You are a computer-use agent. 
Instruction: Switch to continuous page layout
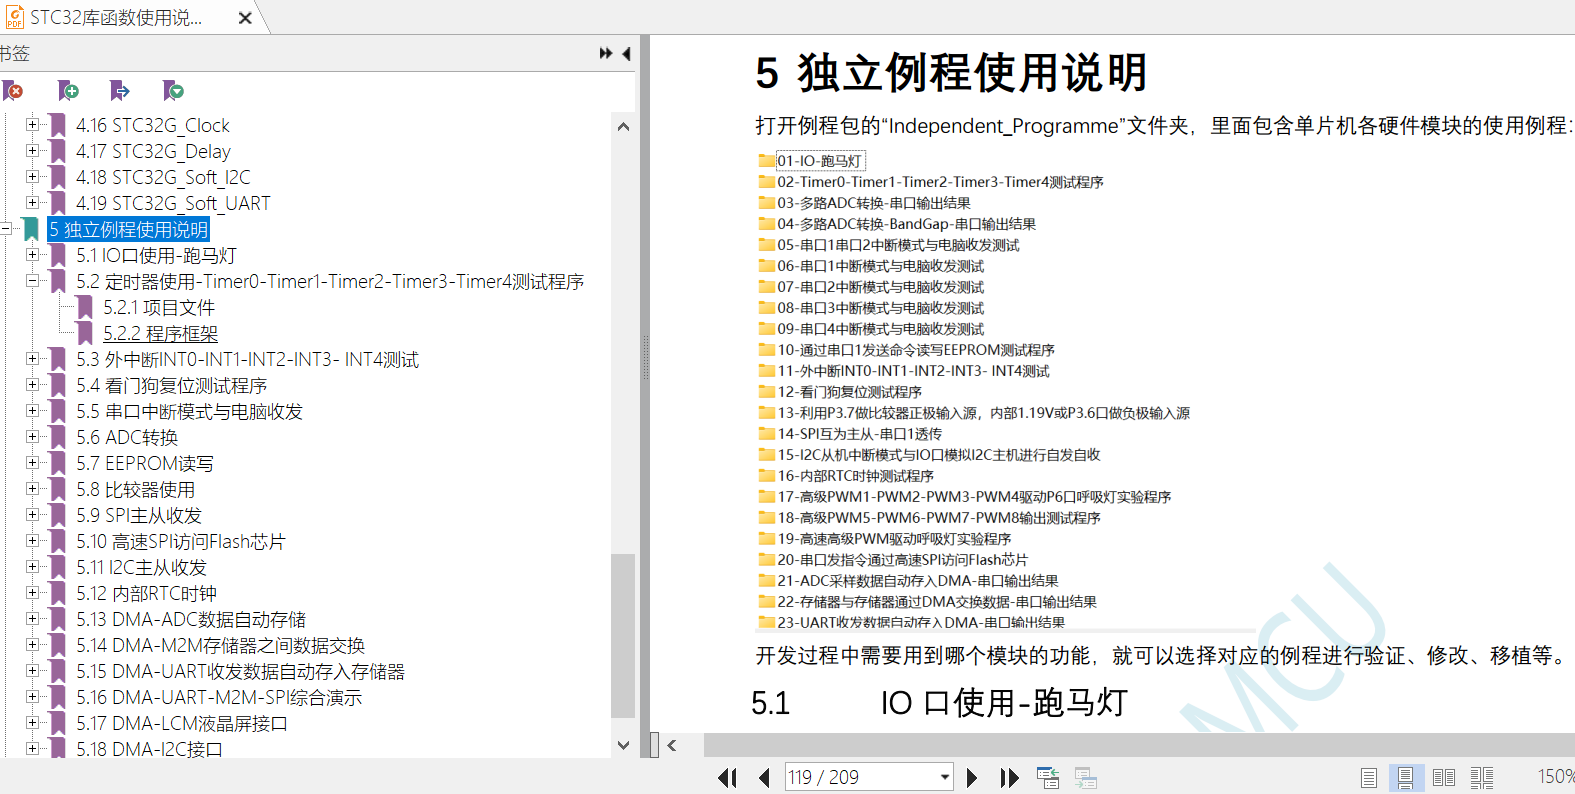[x=1406, y=777]
